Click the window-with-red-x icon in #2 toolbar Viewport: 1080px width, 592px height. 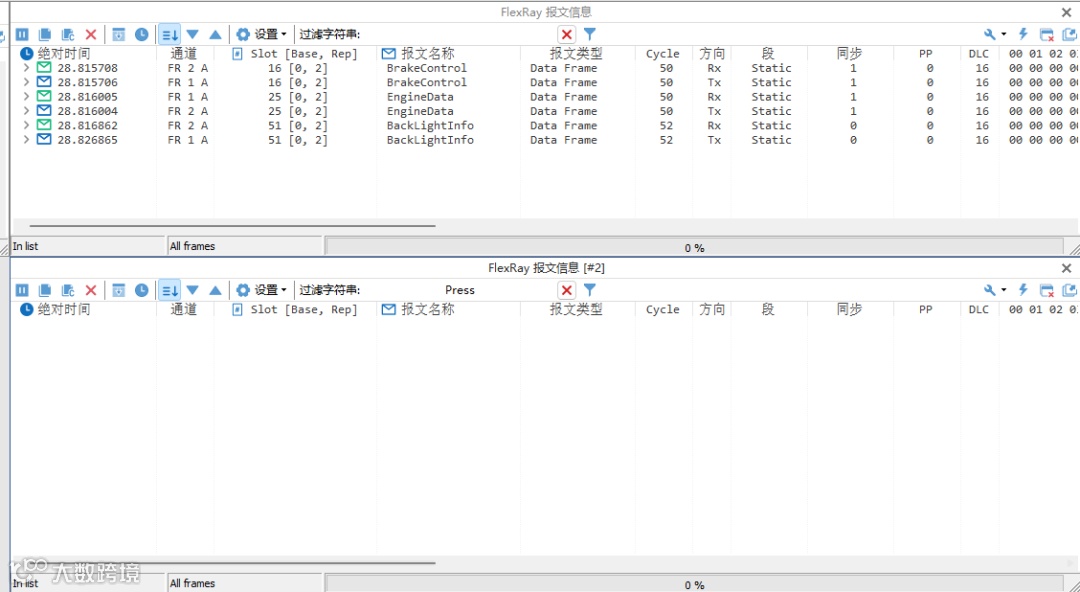pyautogui.click(x=1046, y=290)
